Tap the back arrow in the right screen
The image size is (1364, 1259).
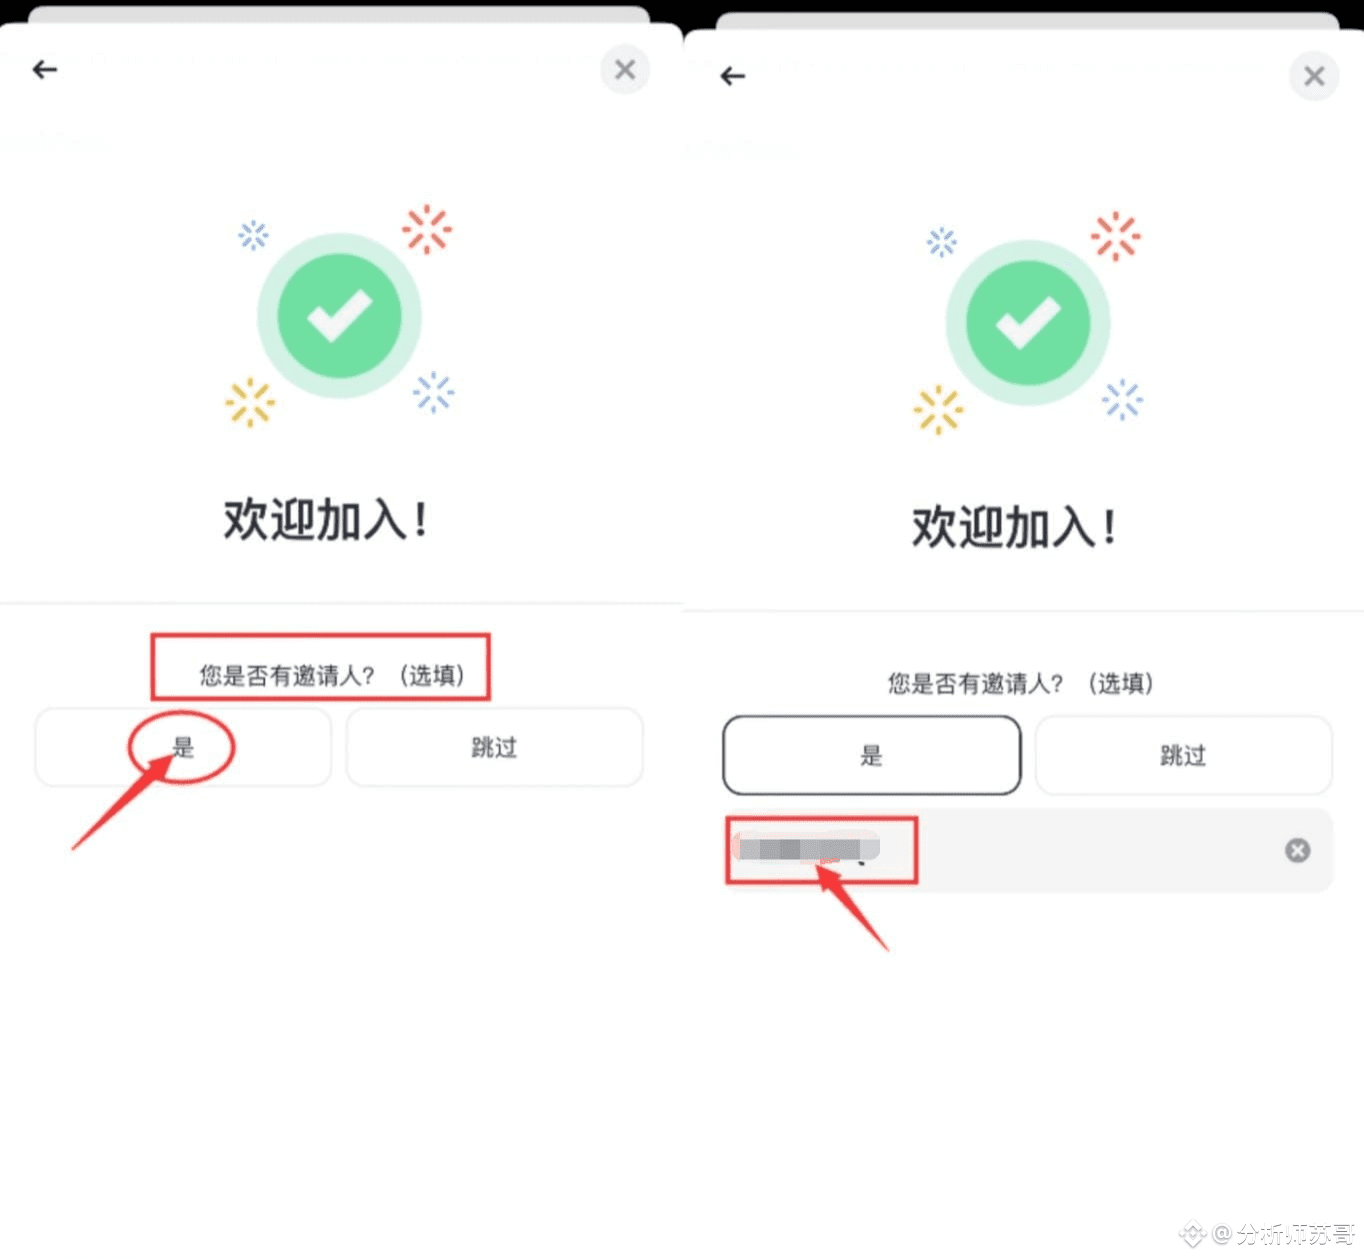[x=733, y=76]
